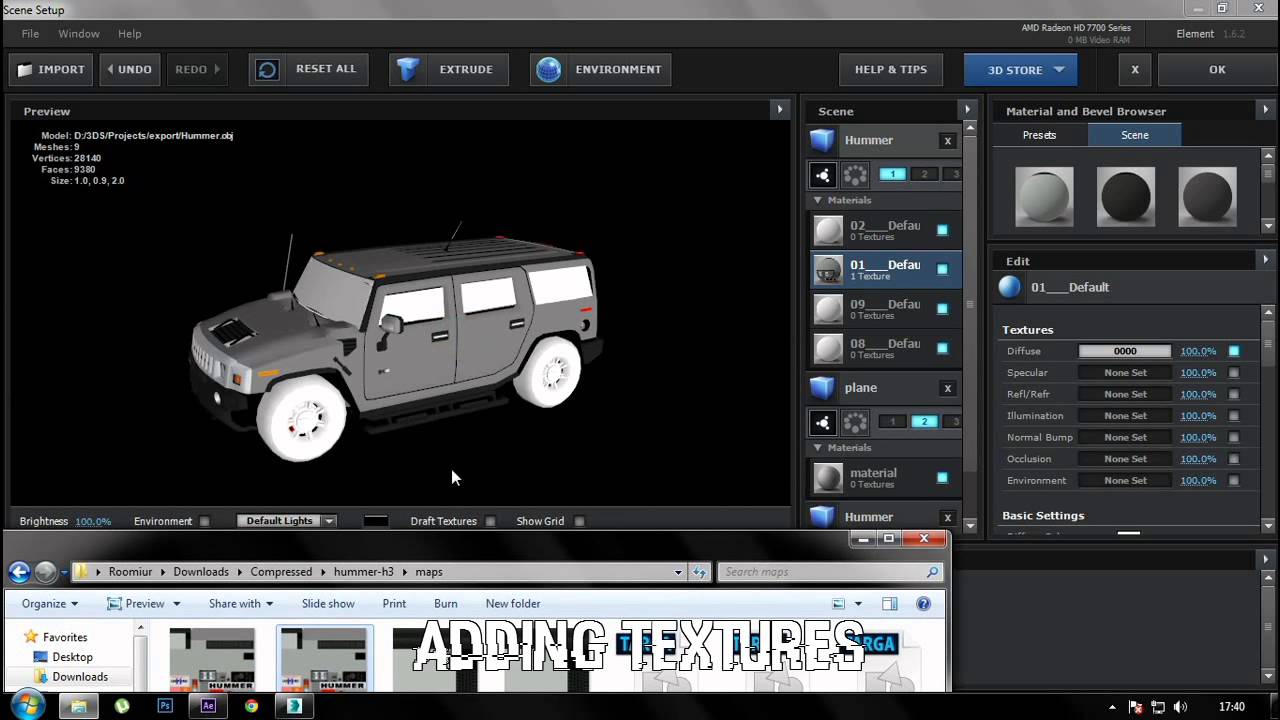
Task: Open Material and Bevel Browser panel arrow
Action: coord(1266,109)
